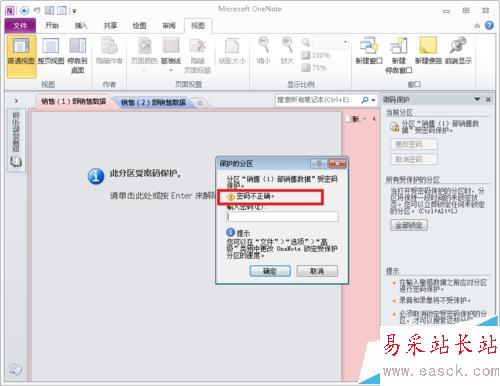This screenshot has width=500, height=386.
Task: Minimize the ribbon with caret icon
Action: tap(477, 26)
